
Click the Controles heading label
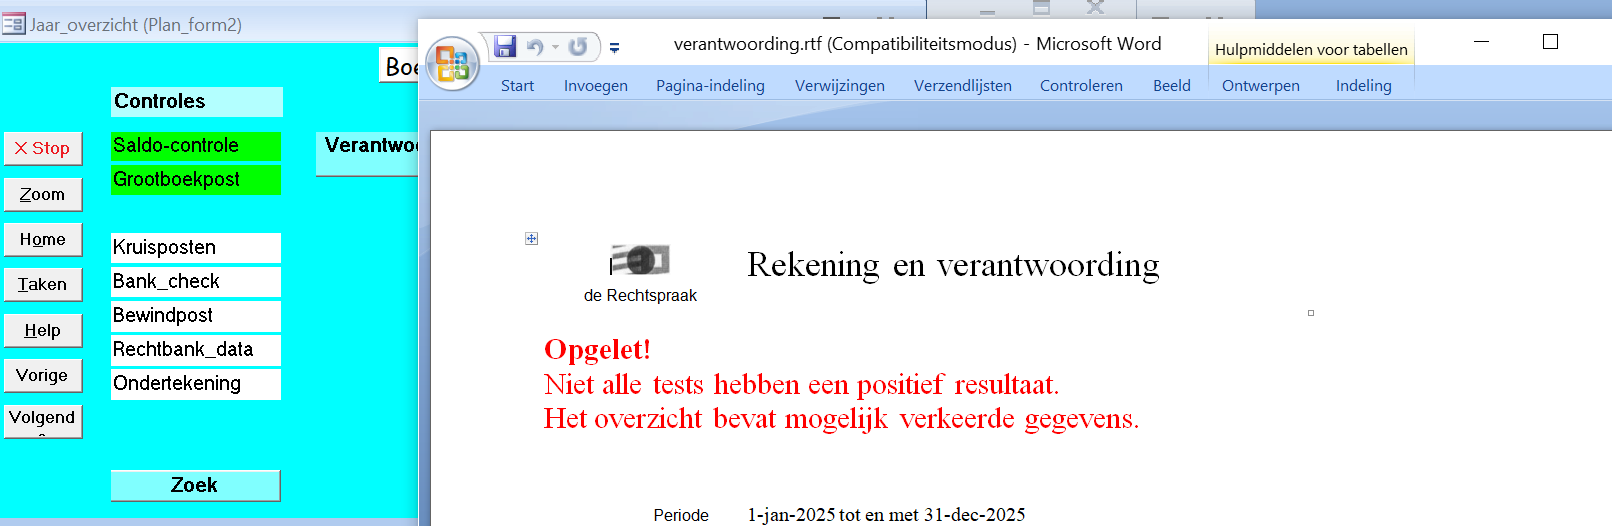coord(197,102)
